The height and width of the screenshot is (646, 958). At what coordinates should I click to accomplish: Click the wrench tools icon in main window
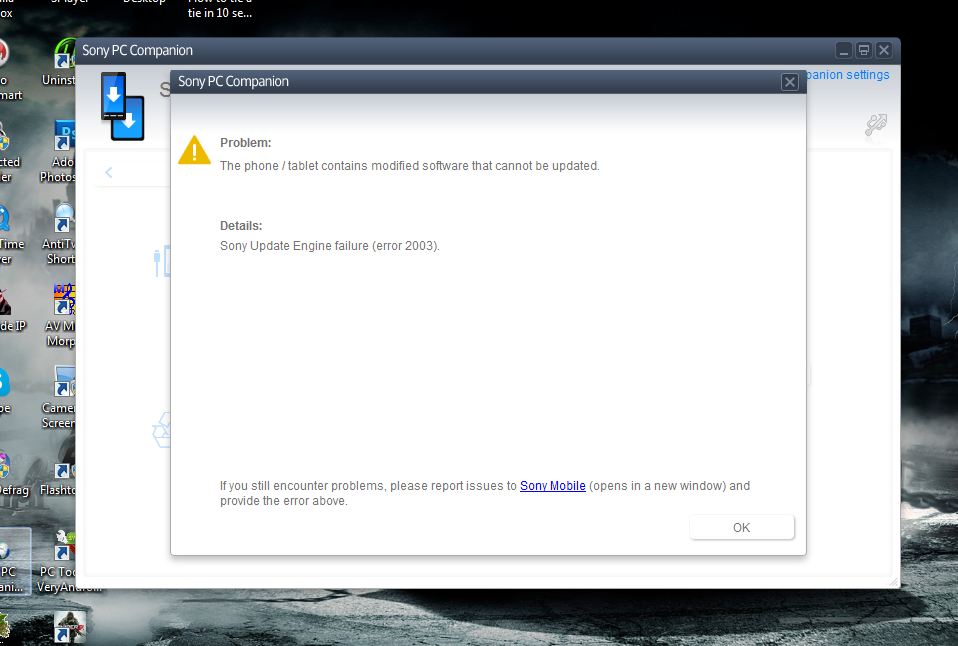pos(876,125)
